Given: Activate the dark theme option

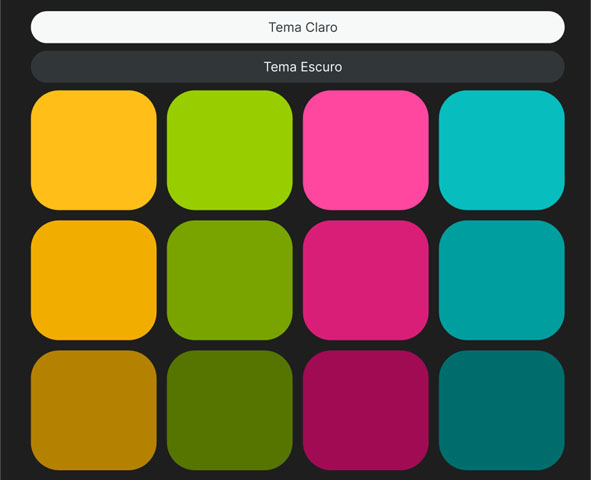Looking at the screenshot, I should tap(297, 67).
